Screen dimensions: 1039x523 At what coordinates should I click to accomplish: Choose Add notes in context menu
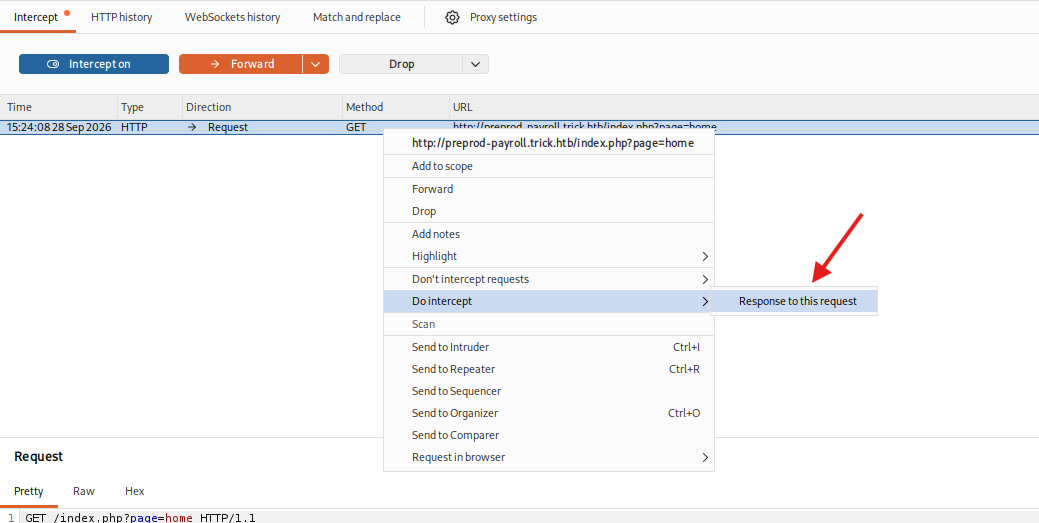point(549,234)
